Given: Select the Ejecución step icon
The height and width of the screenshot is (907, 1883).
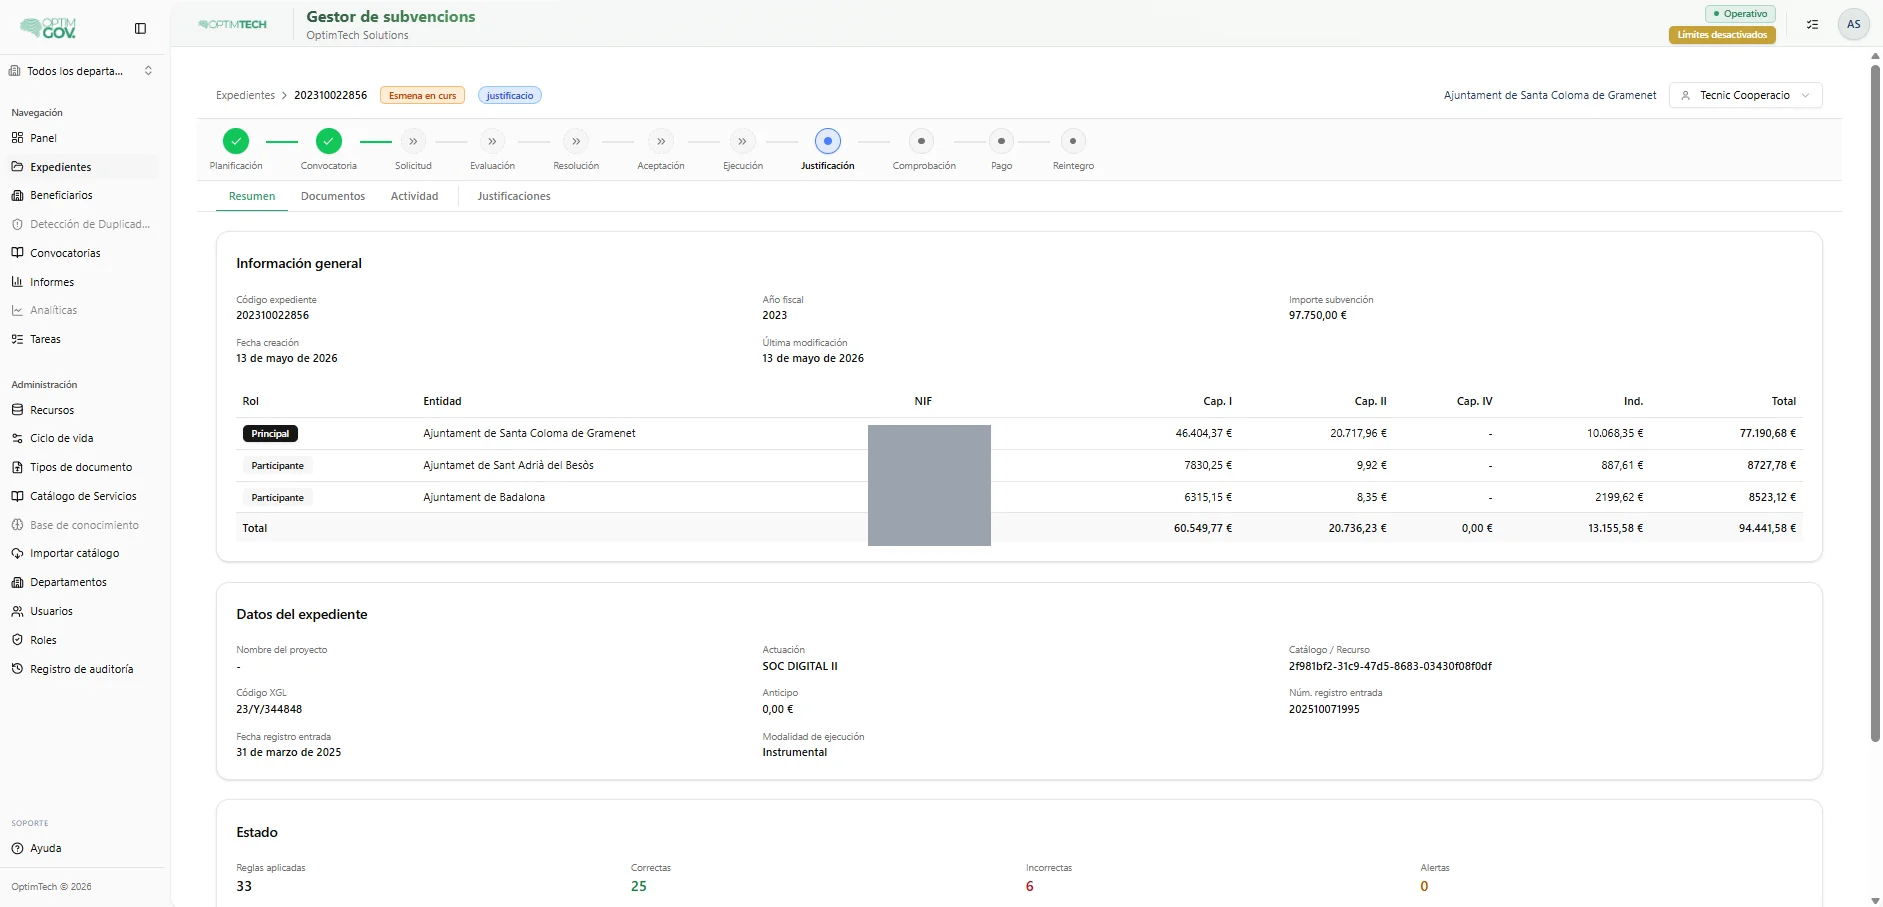Looking at the screenshot, I should [x=742, y=141].
